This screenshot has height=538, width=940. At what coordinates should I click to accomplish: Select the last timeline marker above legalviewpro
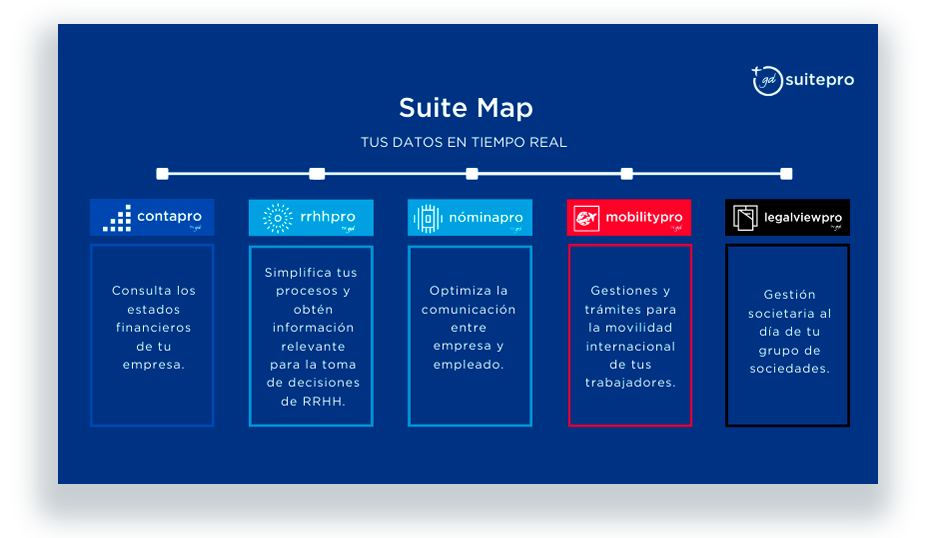[787, 174]
